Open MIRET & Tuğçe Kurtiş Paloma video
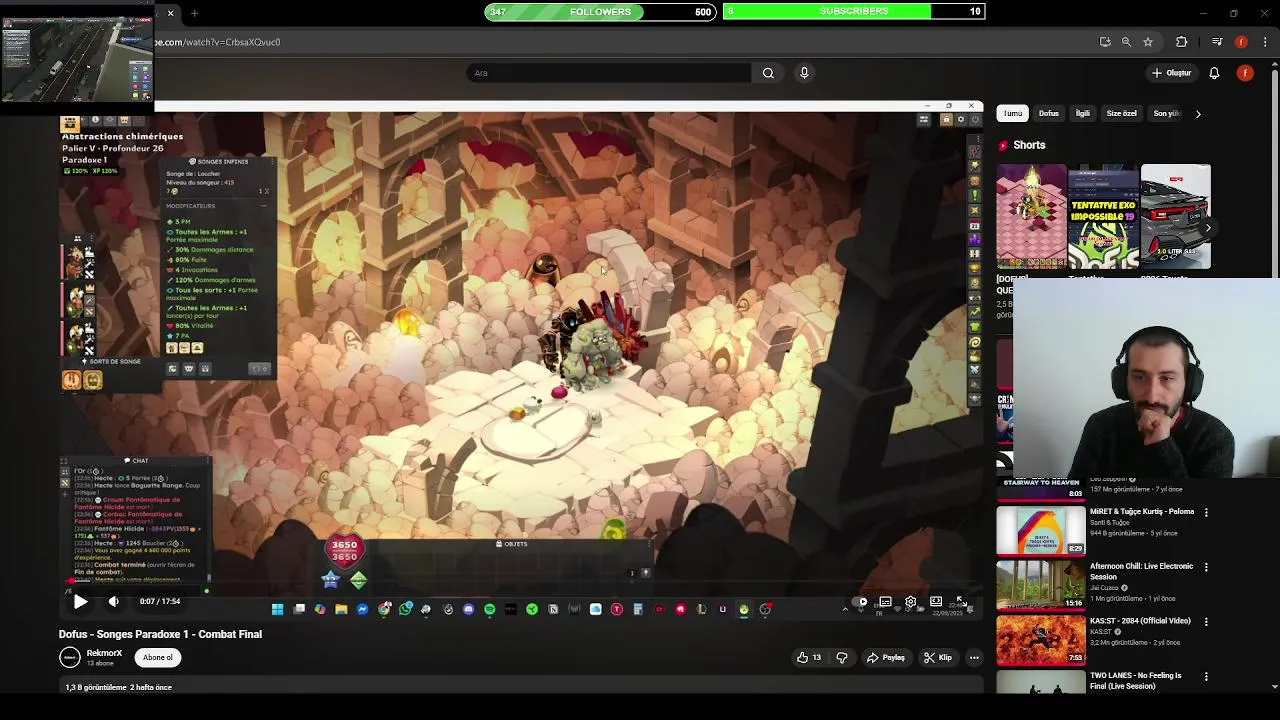The width and height of the screenshot is (1280, 720). [1040, 530]
